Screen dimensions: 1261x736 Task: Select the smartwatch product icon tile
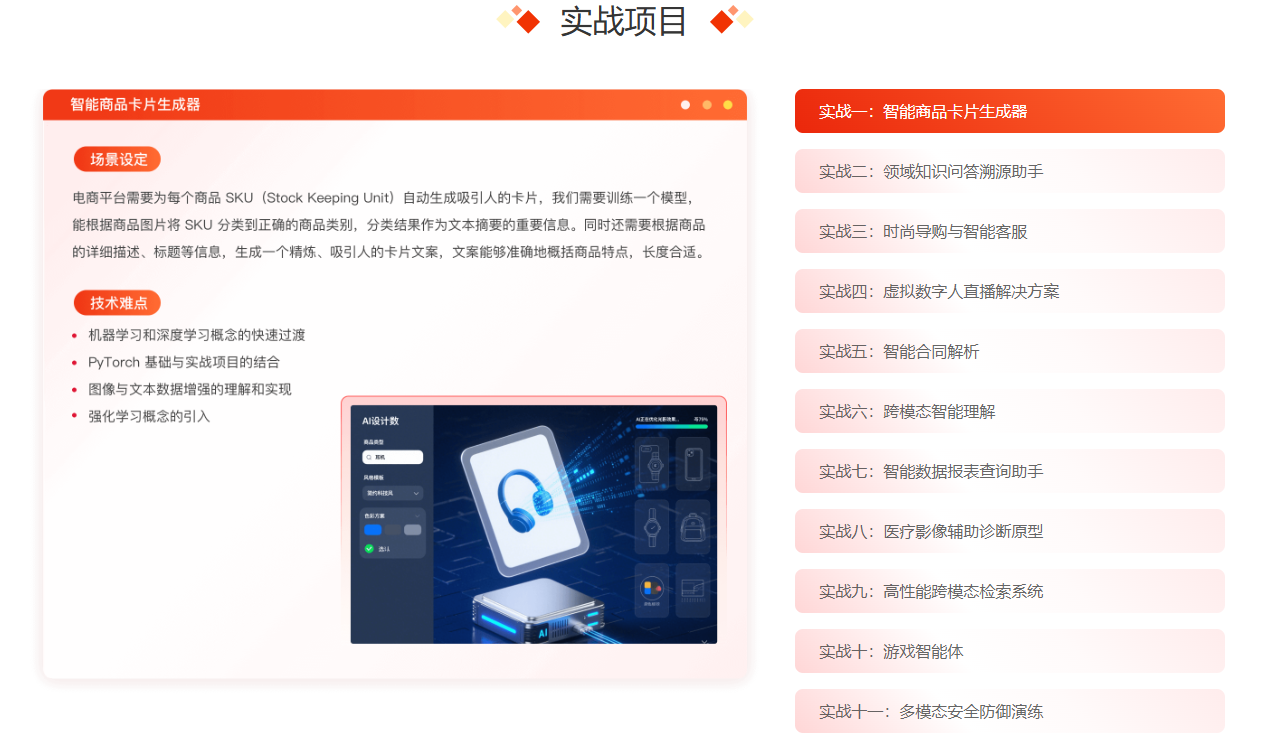coord(652,463)
